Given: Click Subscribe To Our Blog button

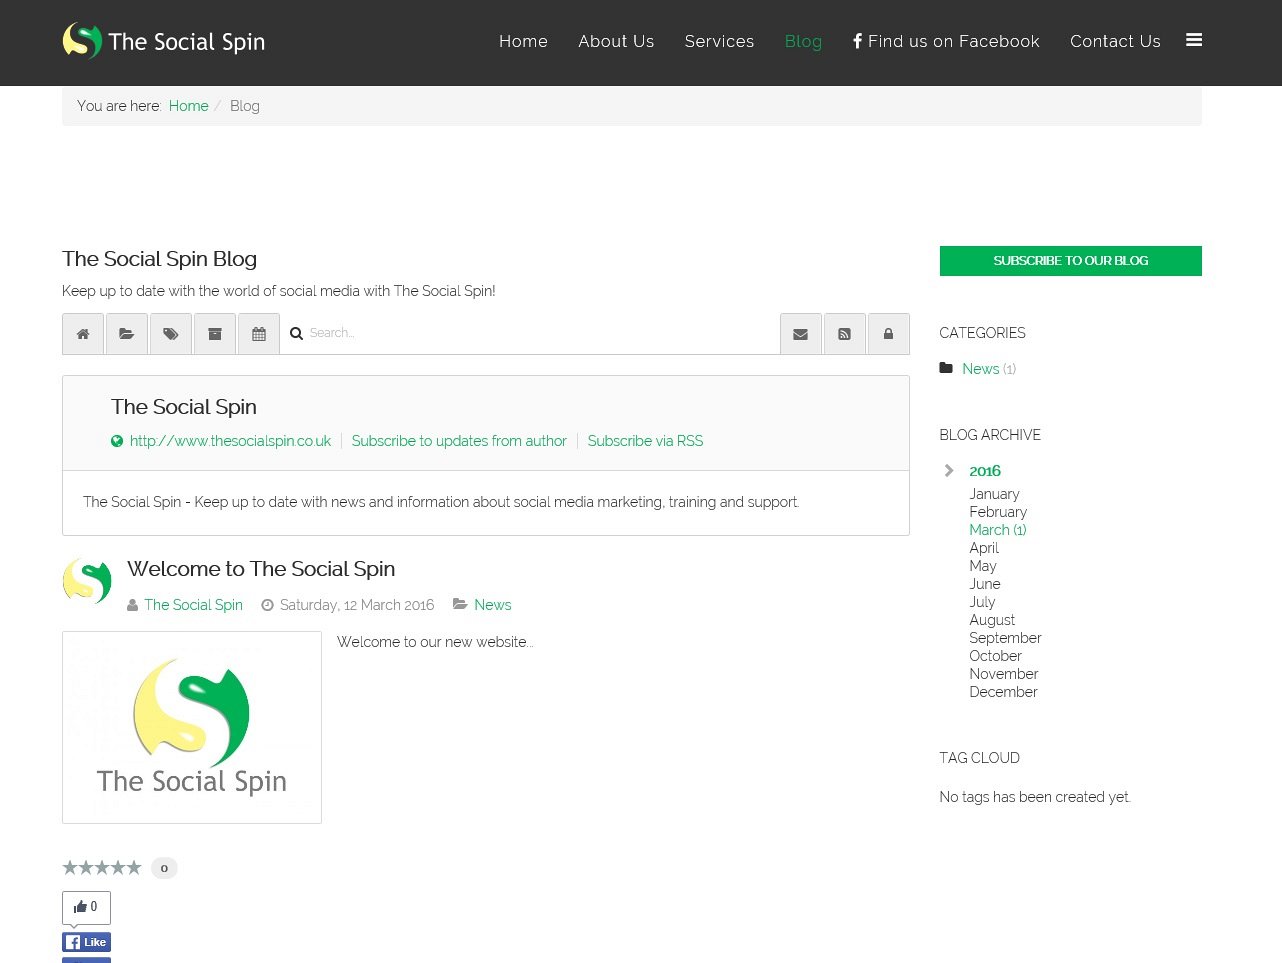Looking at the screenshot, I should 1070,261.
